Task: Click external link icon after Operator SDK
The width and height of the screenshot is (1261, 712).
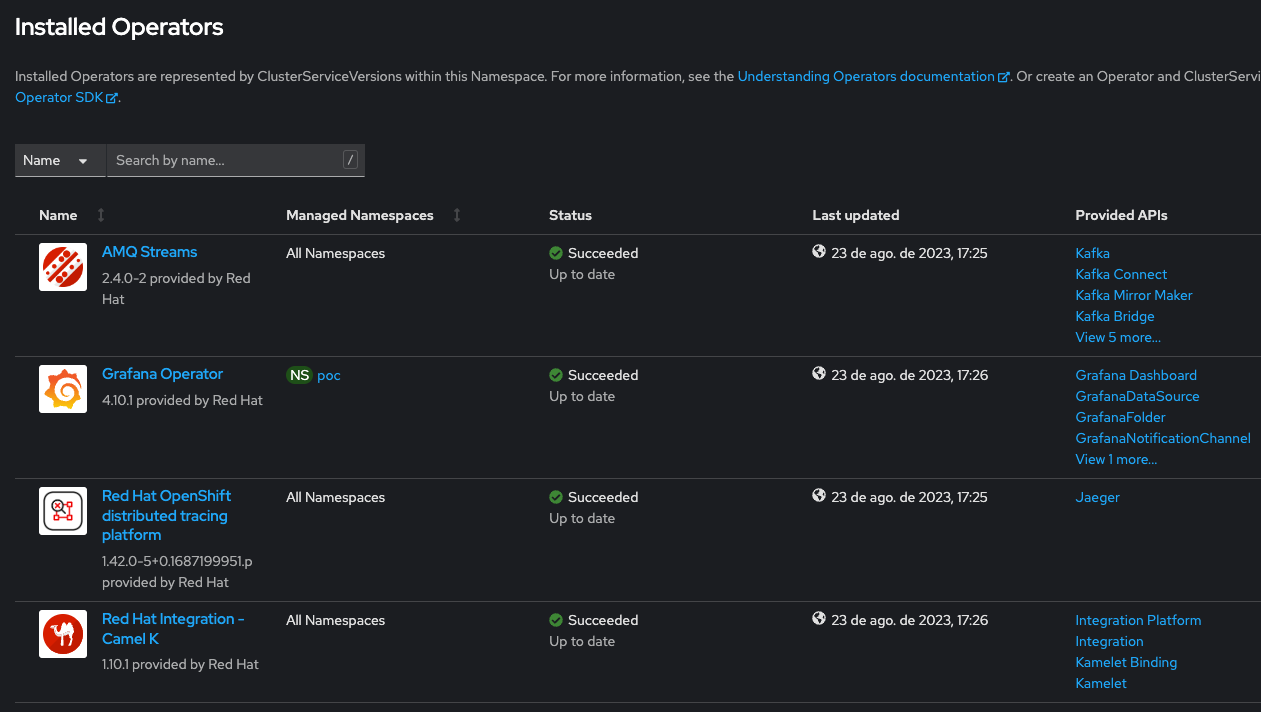Action: click(112, 98)
